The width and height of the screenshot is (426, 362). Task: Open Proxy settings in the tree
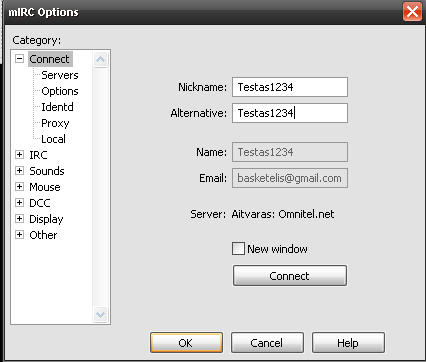(55, 123)
